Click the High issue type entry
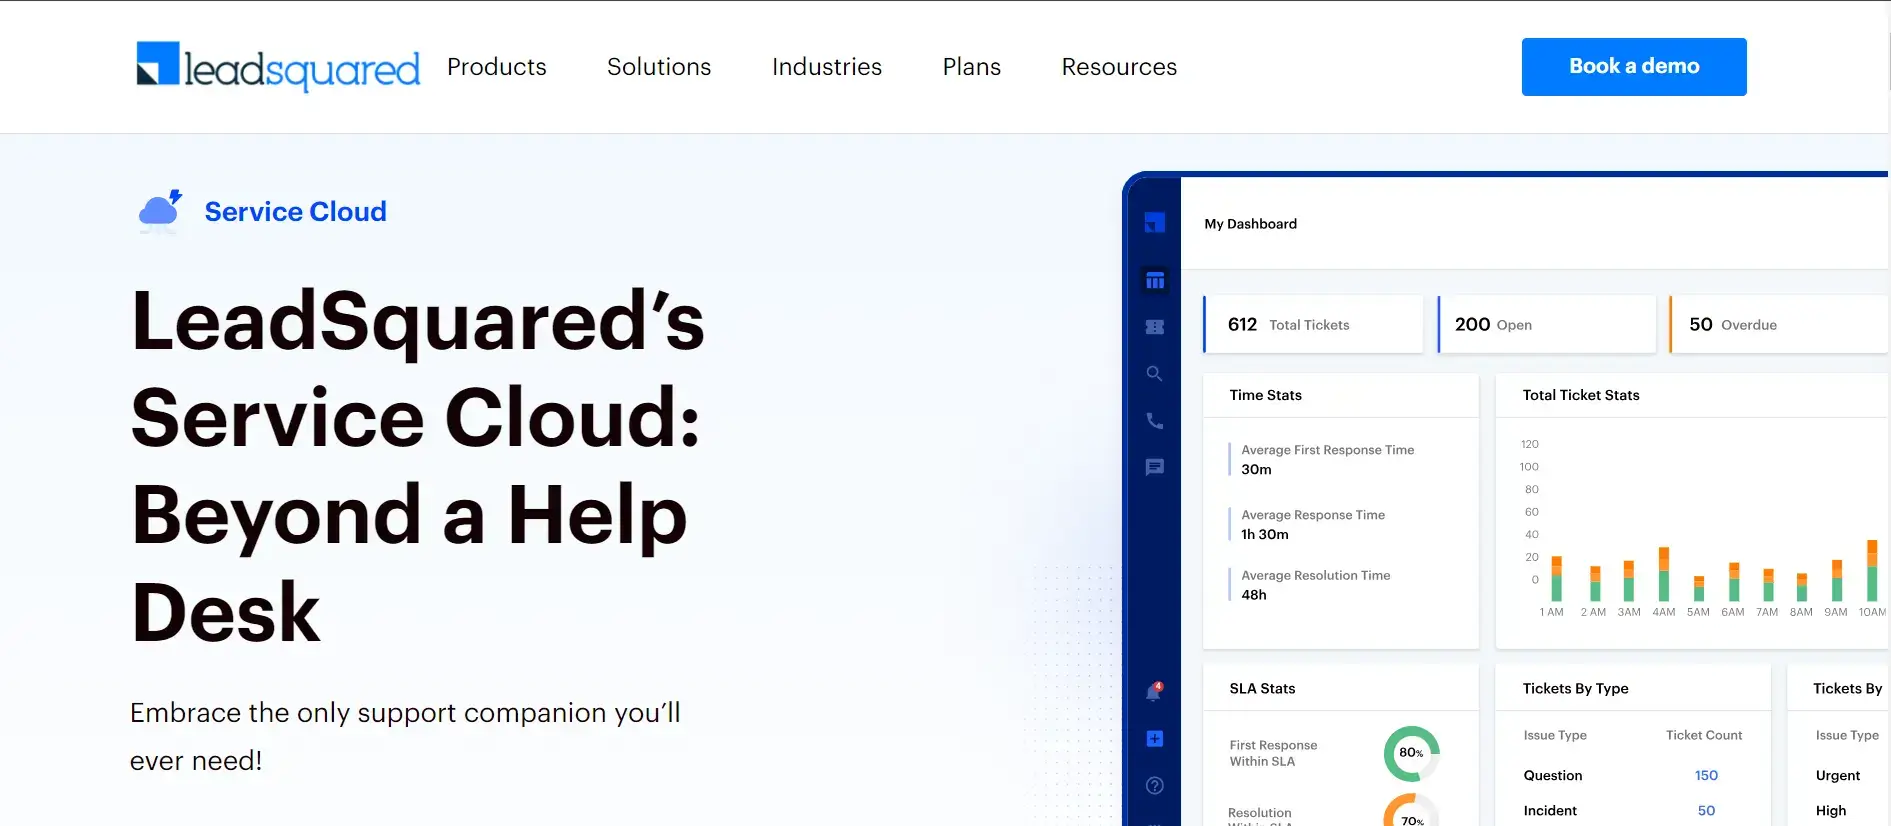 coord(1831,811)
